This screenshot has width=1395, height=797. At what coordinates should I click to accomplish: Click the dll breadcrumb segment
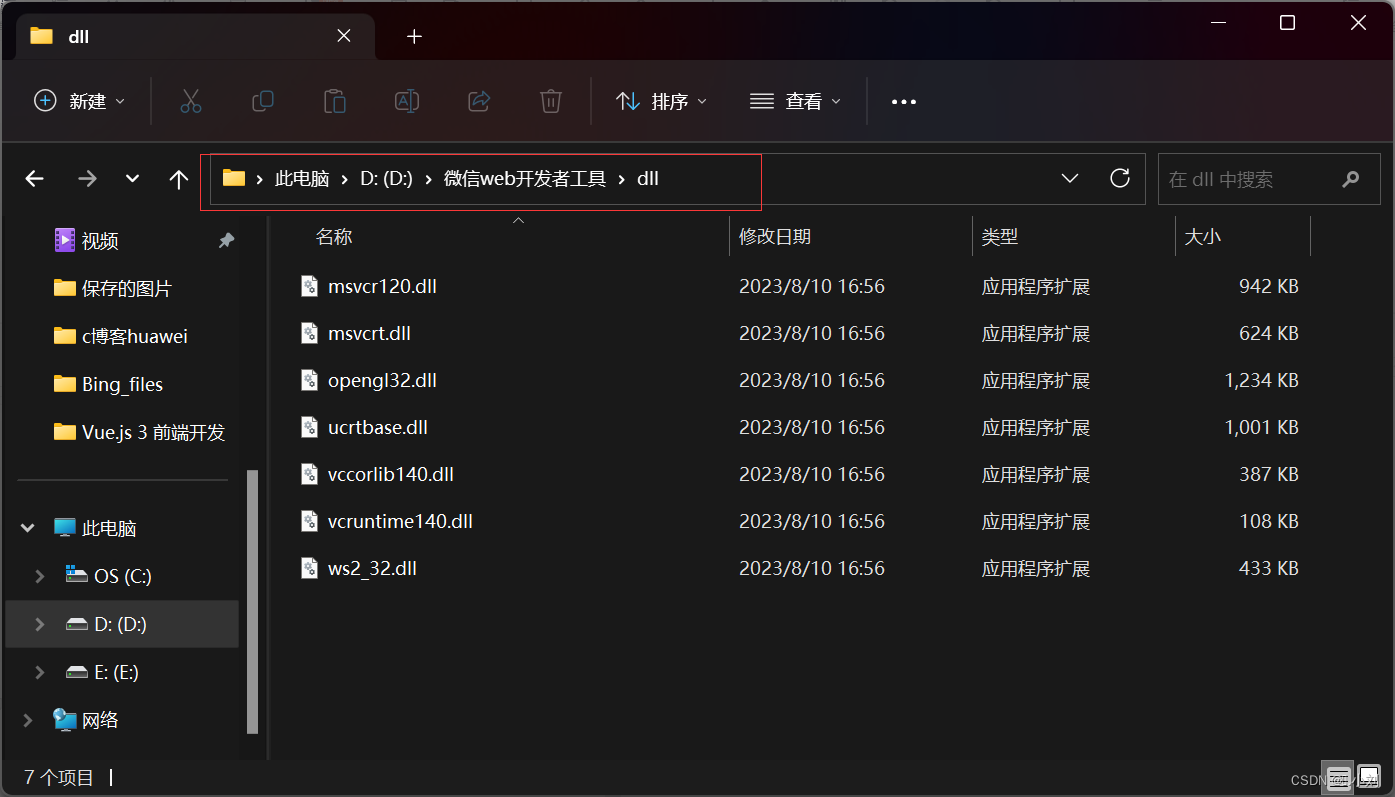[648, 179]
